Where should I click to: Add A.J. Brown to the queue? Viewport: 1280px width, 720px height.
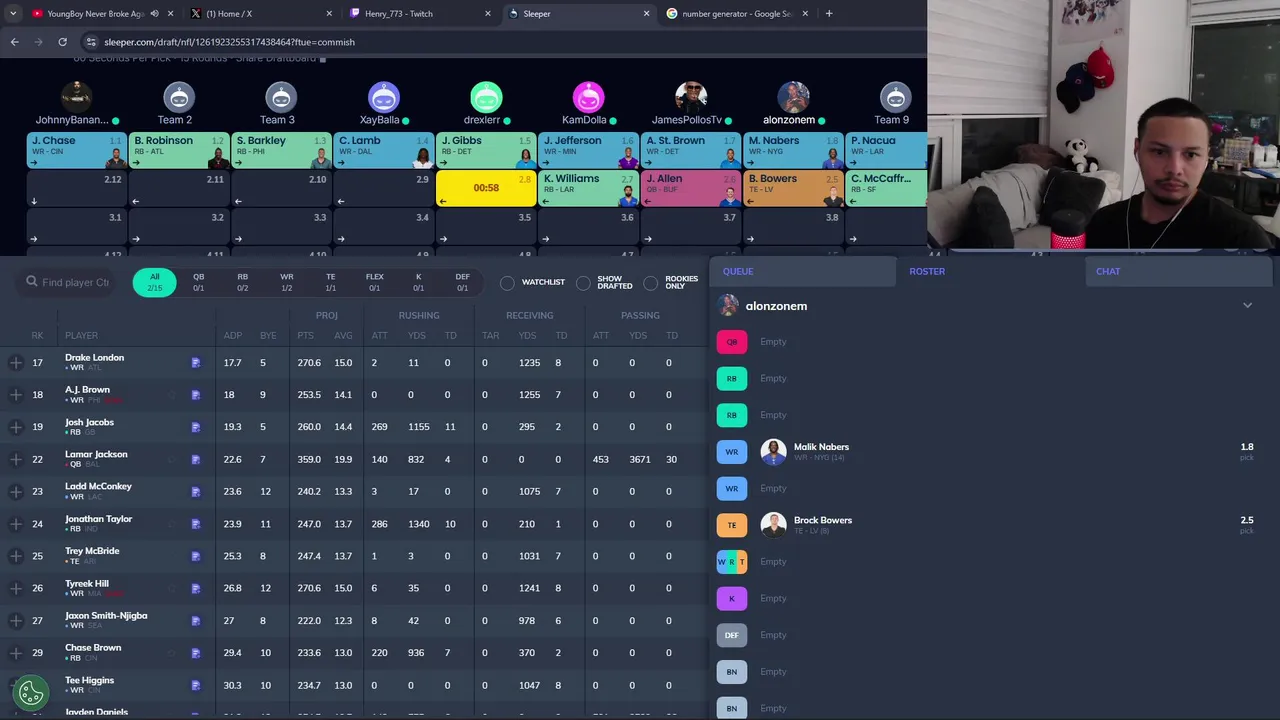tap(15, 395)
